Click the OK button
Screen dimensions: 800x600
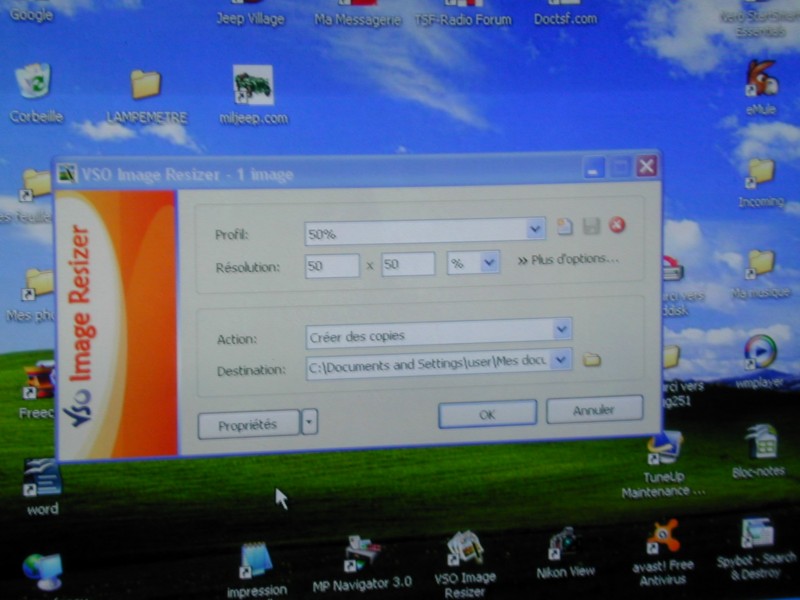(487, 414)
